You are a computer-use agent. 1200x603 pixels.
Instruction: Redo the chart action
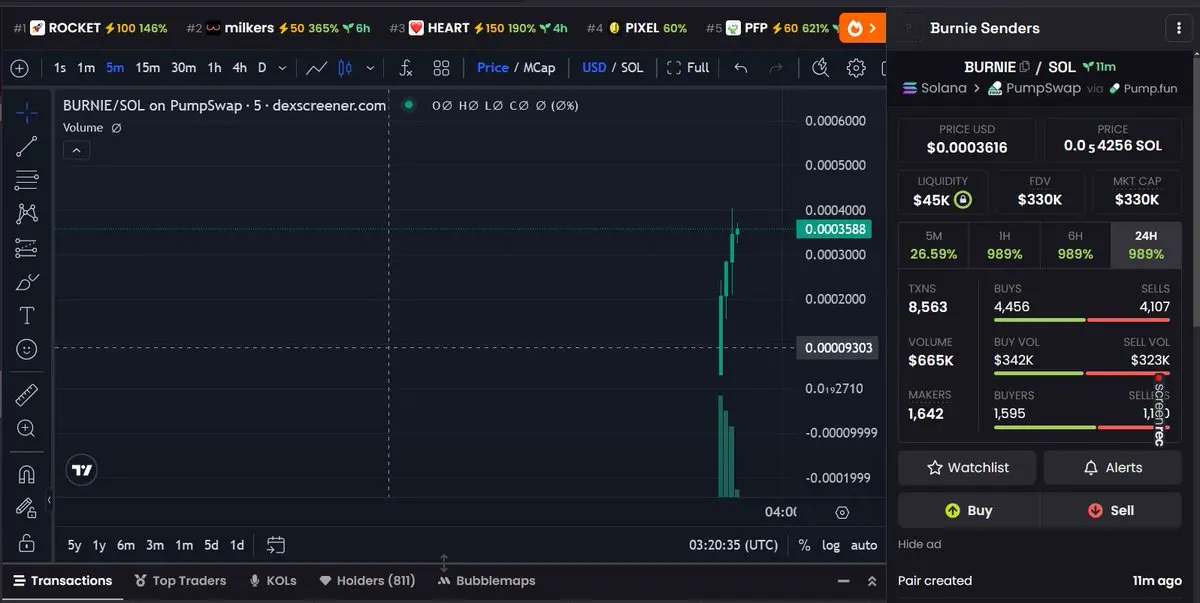[x=775, y=68]
